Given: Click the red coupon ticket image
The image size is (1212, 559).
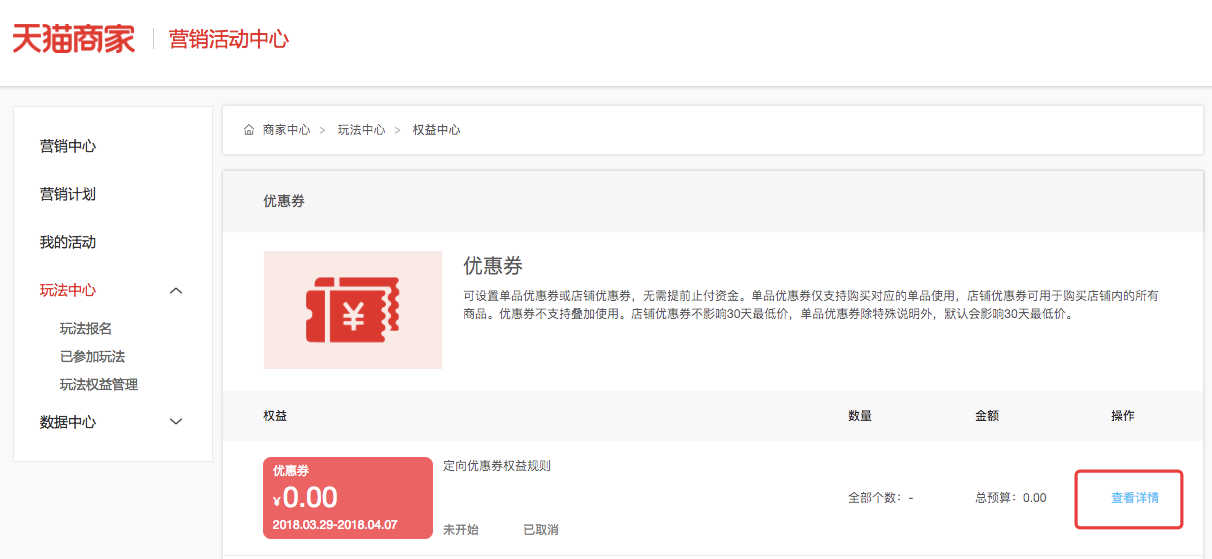Looking at the screenshot, I should 352,310.
